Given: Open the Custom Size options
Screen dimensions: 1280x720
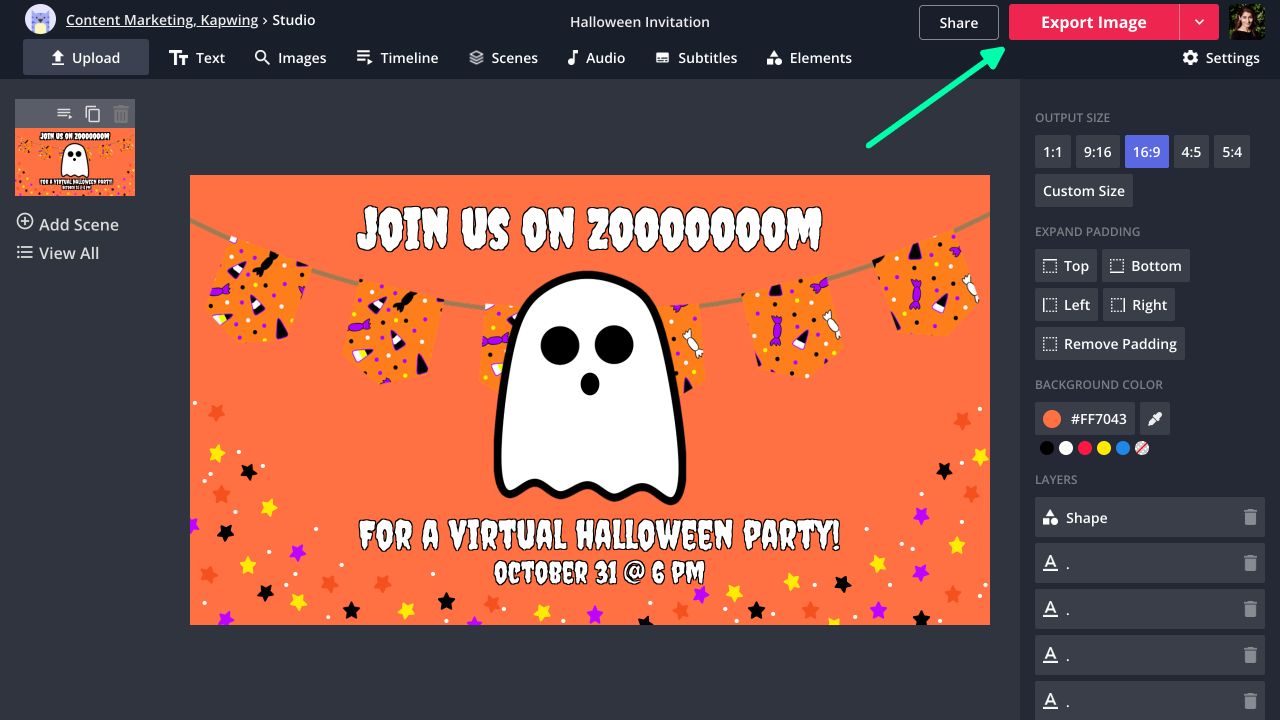Looking at the screenshot, I should tap(1083, 191).
